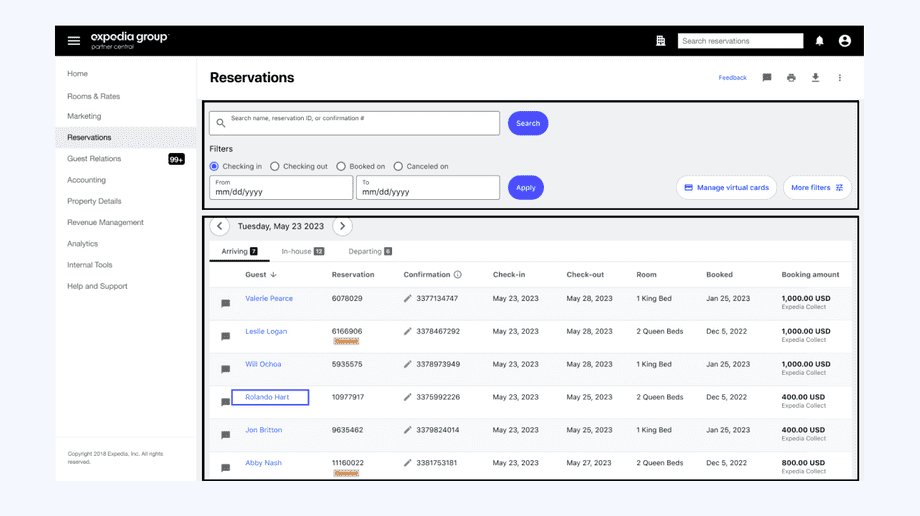Click the blue Search button

pos(528,123)
